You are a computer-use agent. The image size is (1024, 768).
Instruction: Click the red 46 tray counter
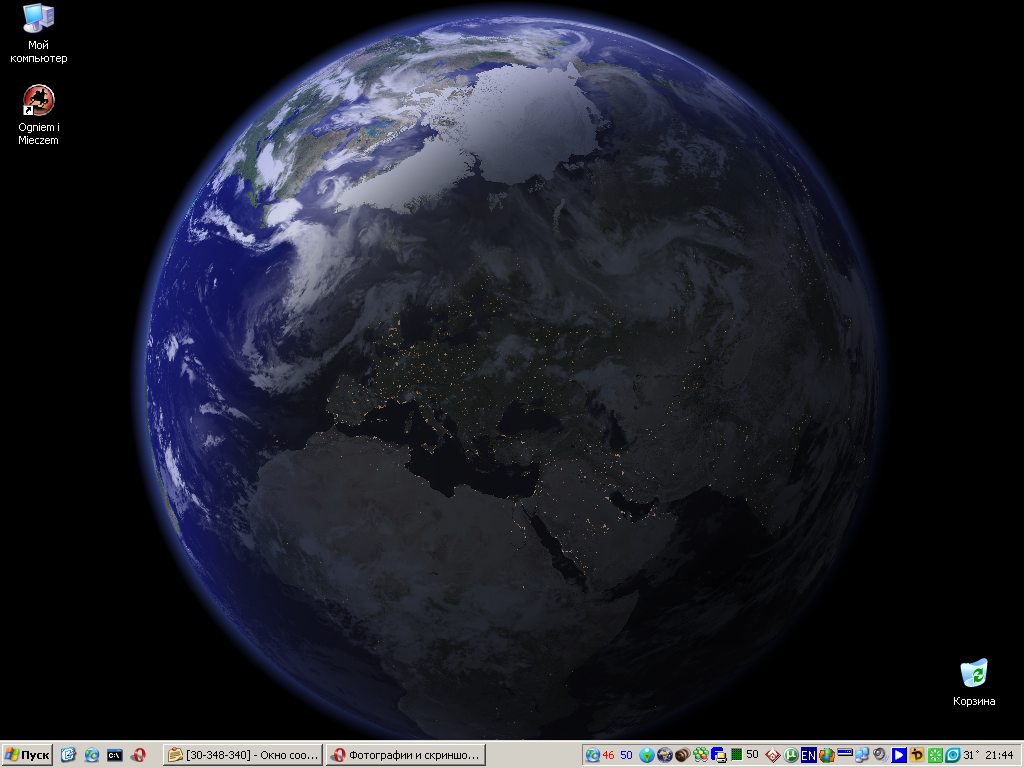[608, 755]
